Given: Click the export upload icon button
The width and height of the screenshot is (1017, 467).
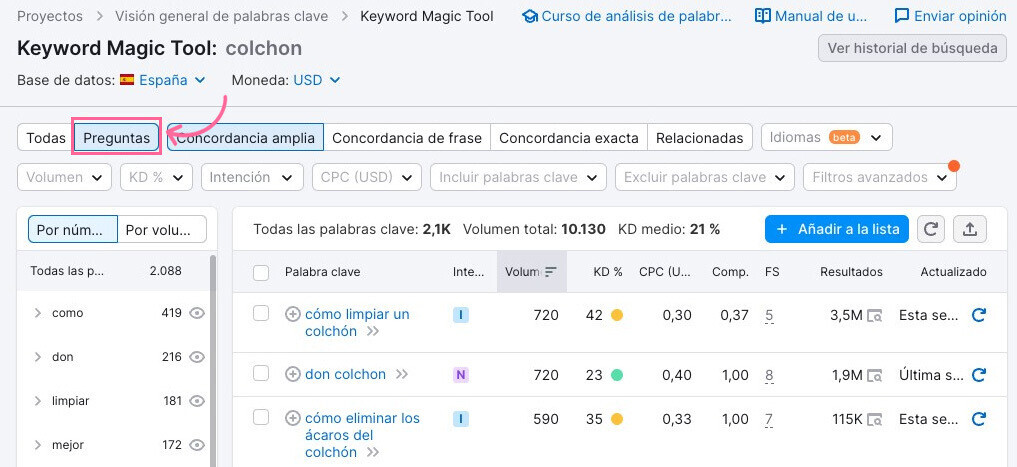Looking at the screenshot, I should (970, 229).
